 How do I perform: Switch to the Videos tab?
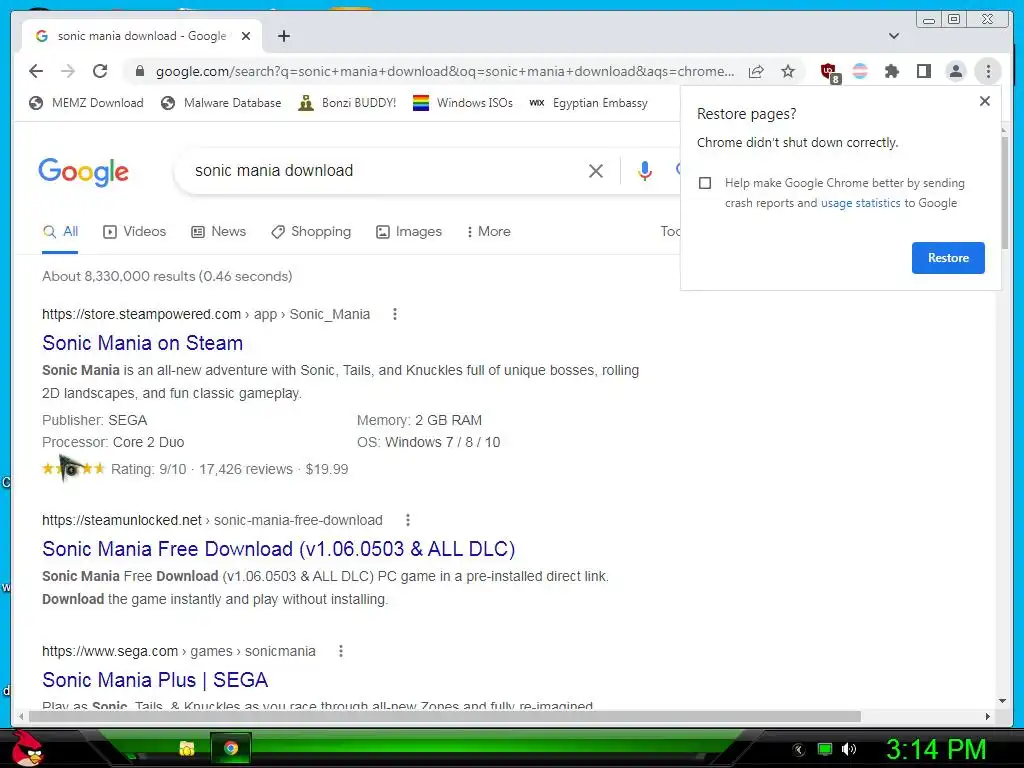point(135,232)
